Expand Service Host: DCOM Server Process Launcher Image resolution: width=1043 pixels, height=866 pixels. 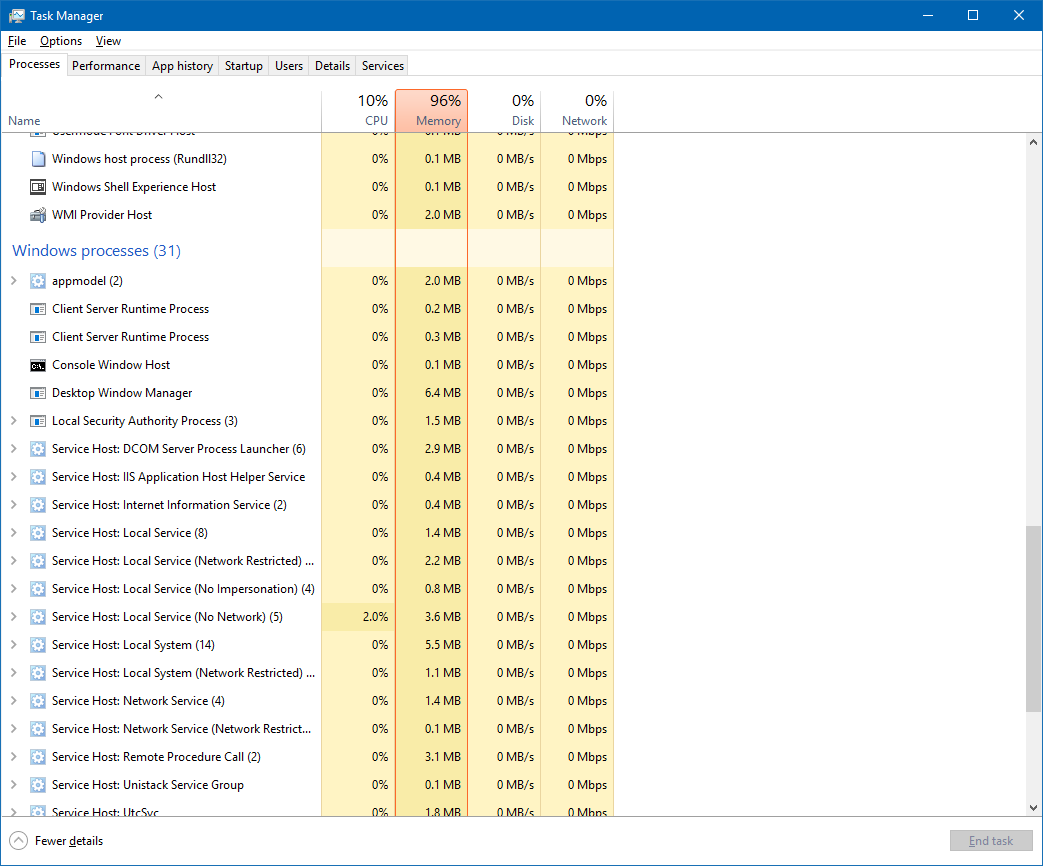13,449
